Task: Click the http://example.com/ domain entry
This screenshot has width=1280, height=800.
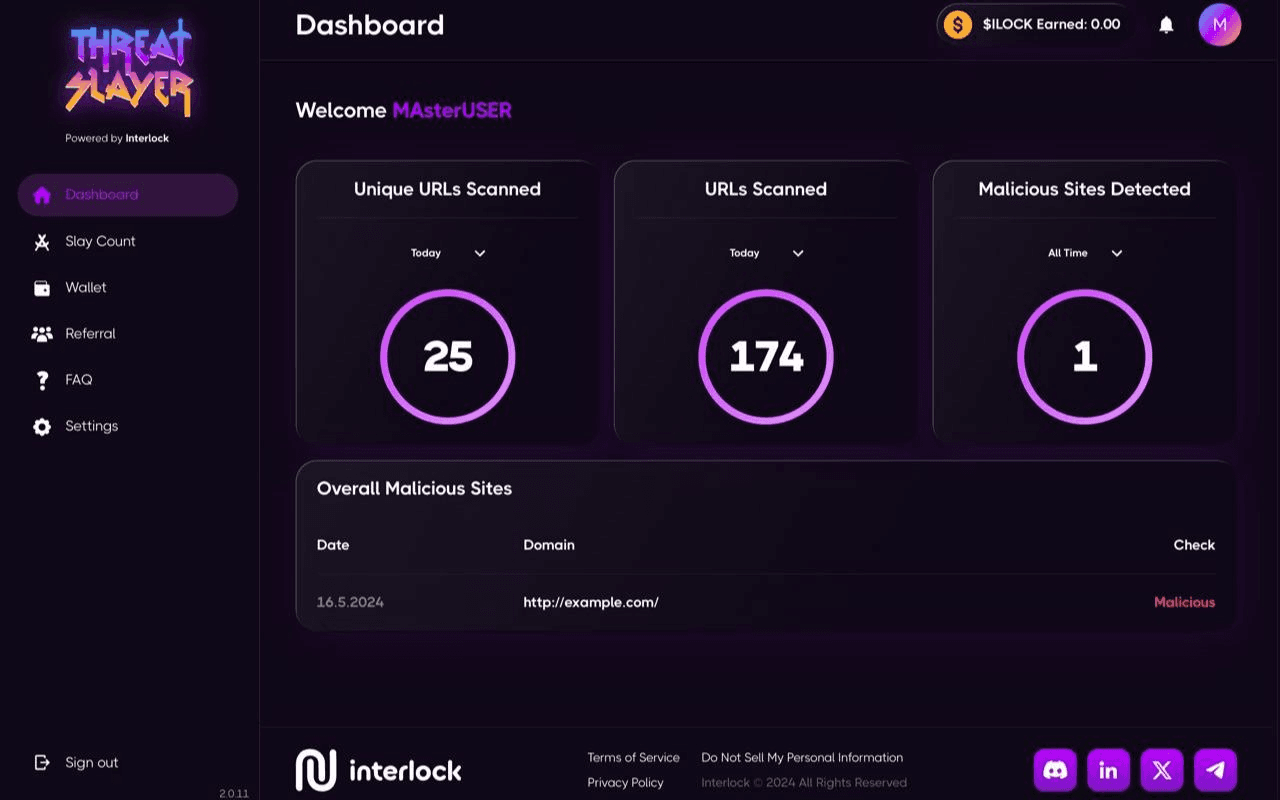Action: 591,602
